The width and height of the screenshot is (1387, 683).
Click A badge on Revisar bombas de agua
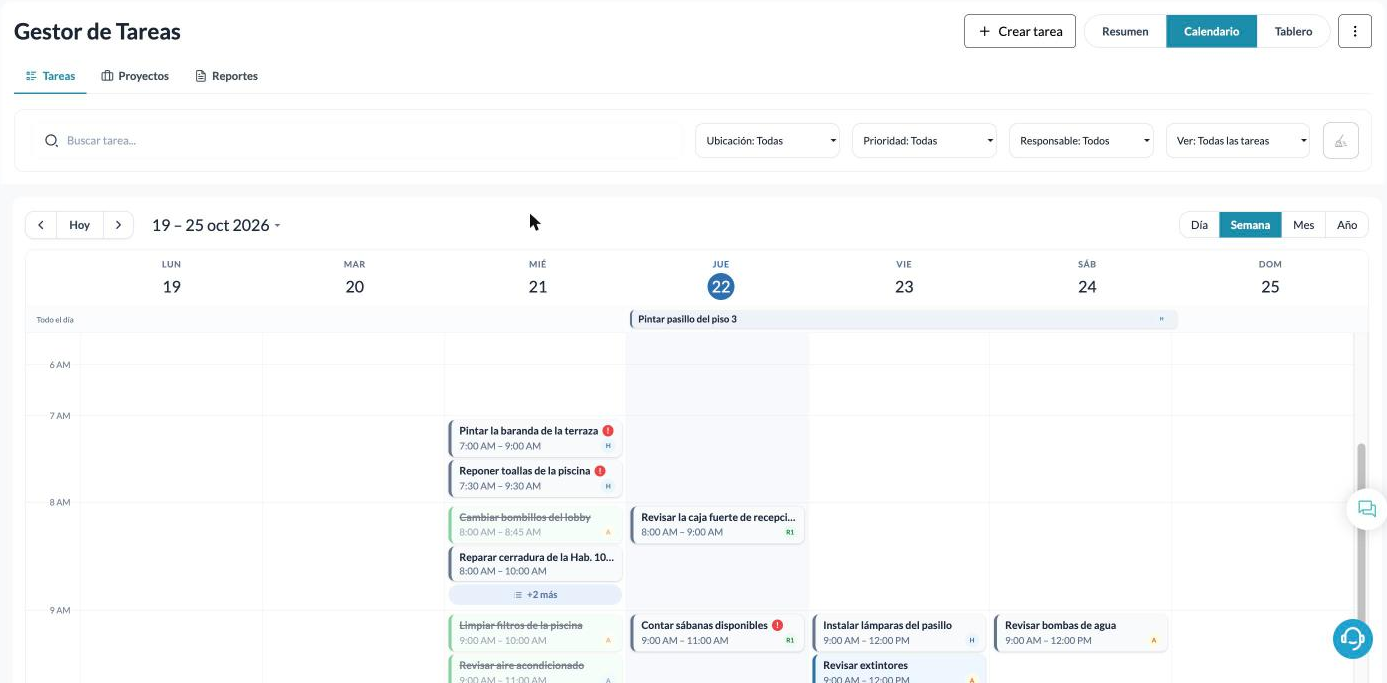click(1153, 641)
